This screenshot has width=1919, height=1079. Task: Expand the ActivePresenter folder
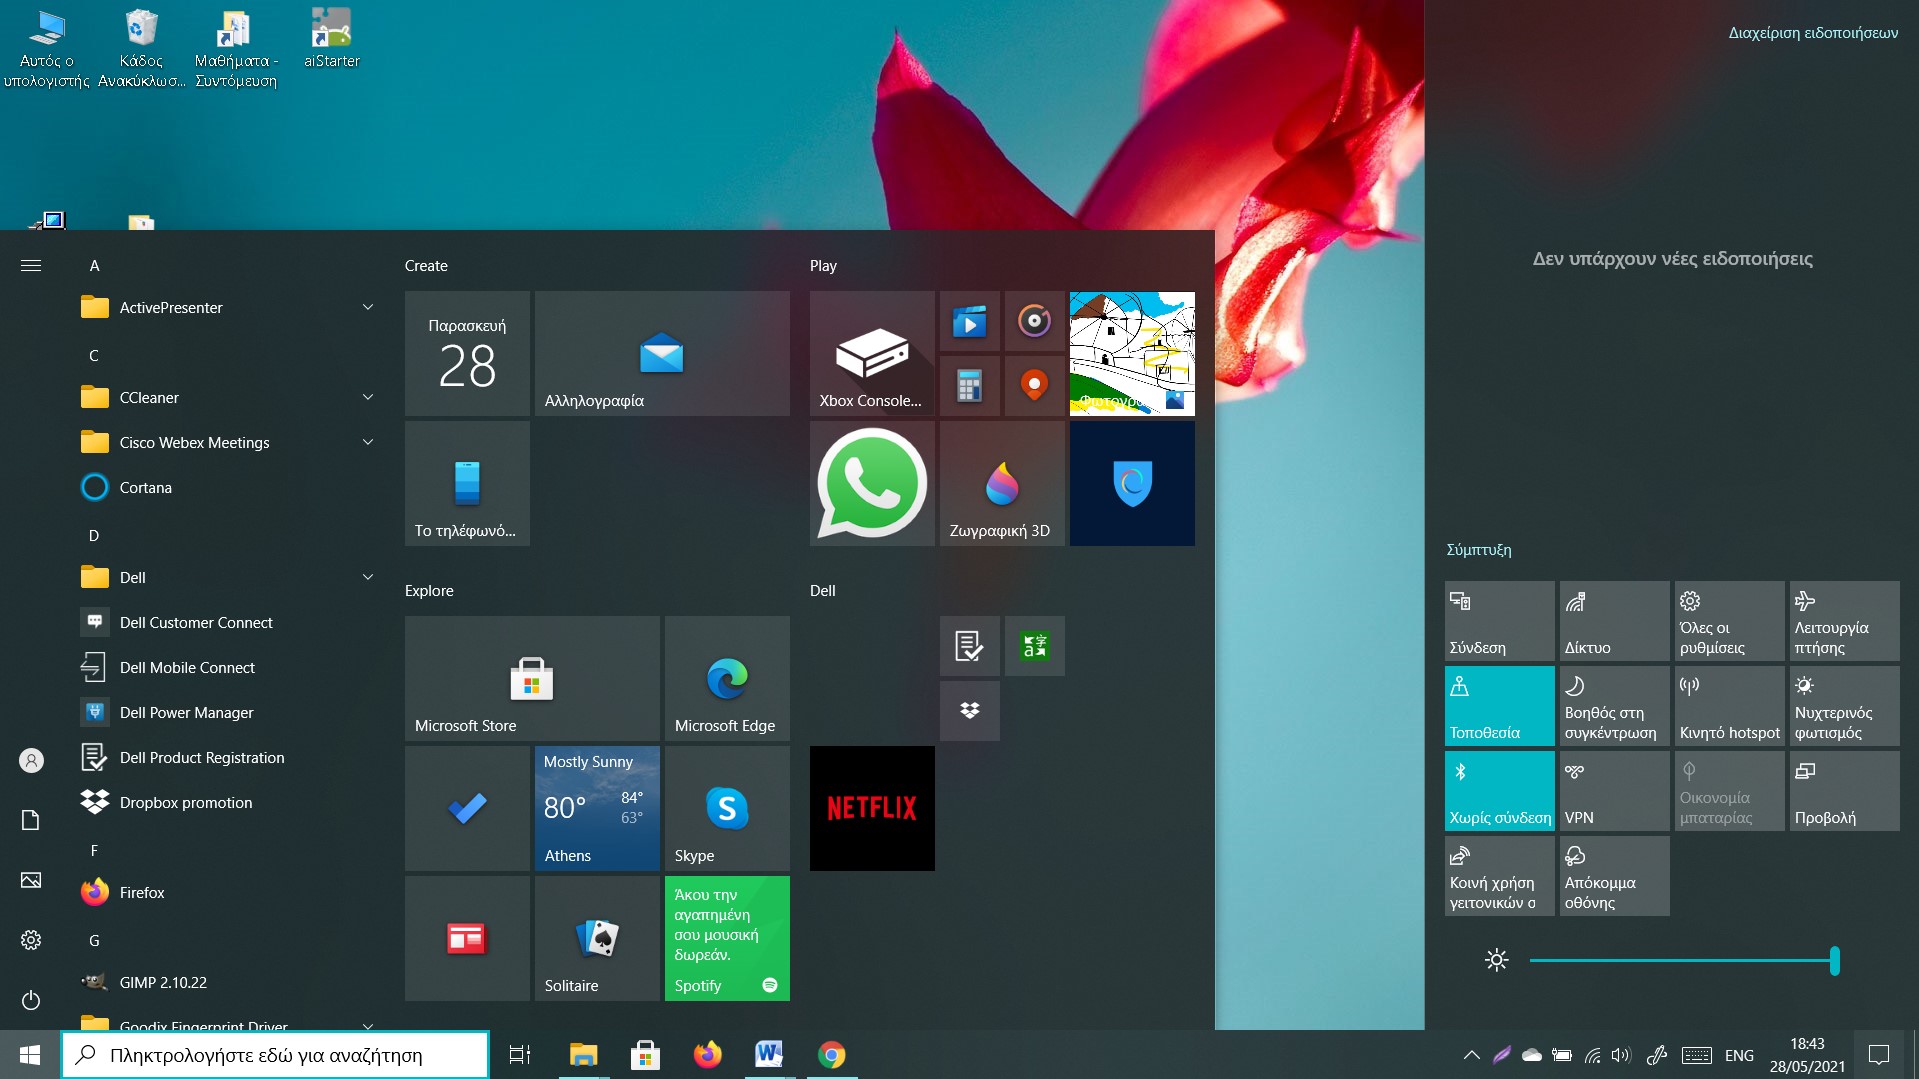pyautogui.click(x=228, y=307)
